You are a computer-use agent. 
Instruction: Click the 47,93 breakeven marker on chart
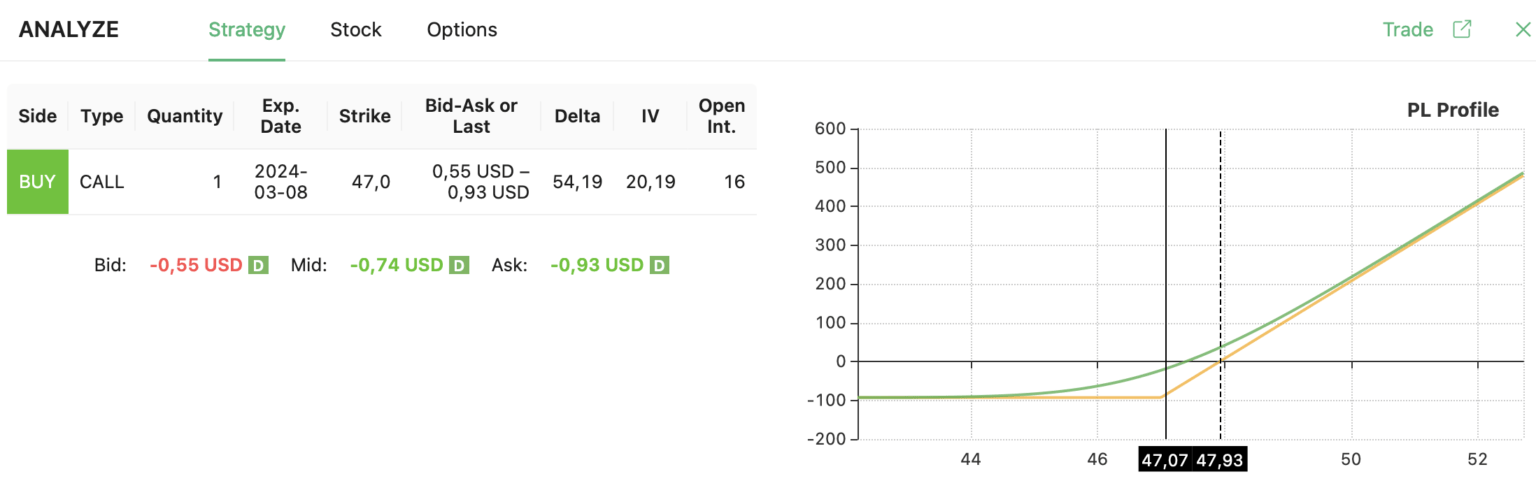point(1222,461)
